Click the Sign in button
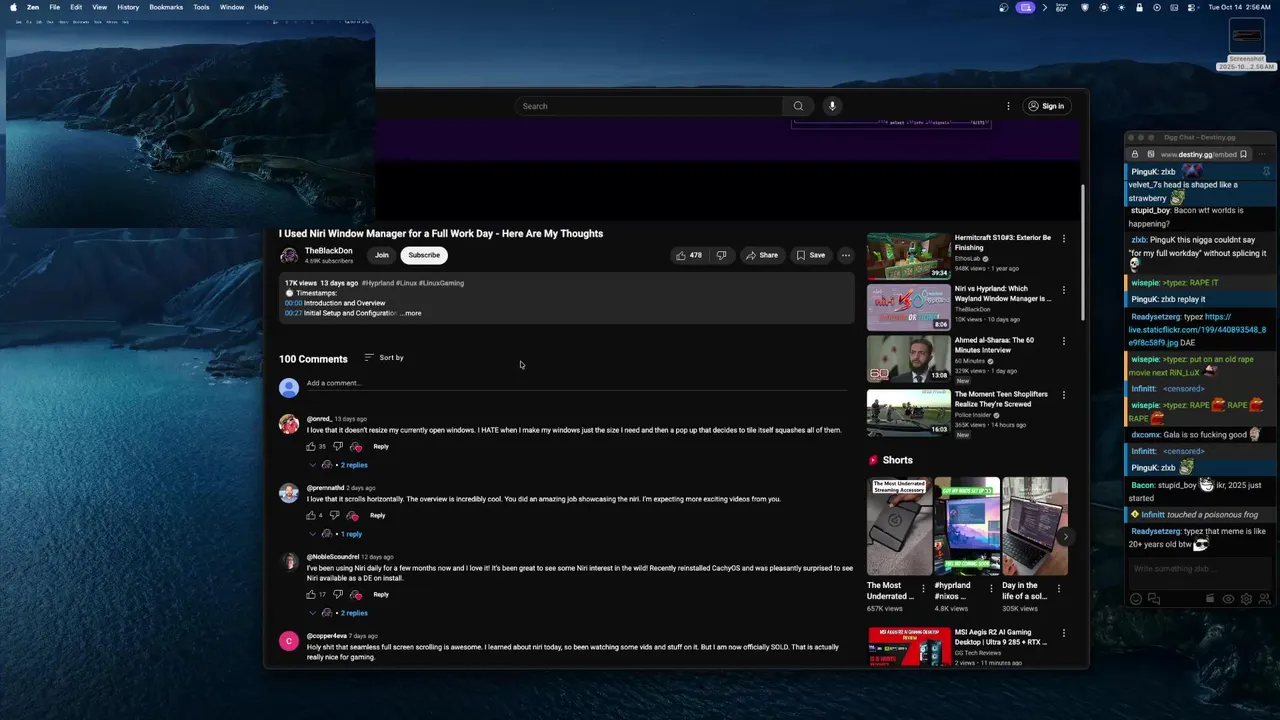1280x720 pixels. pos(1046,106)
